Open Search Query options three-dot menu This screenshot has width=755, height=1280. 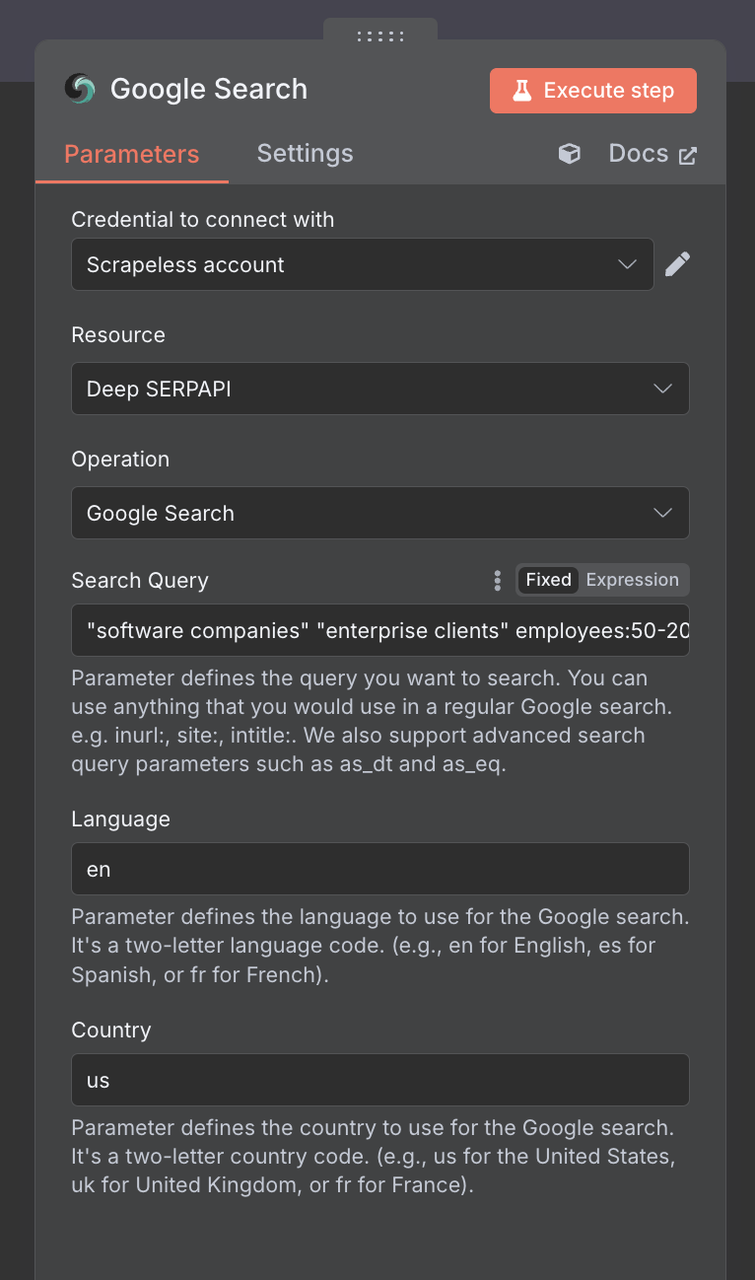(x=497, y=580)
